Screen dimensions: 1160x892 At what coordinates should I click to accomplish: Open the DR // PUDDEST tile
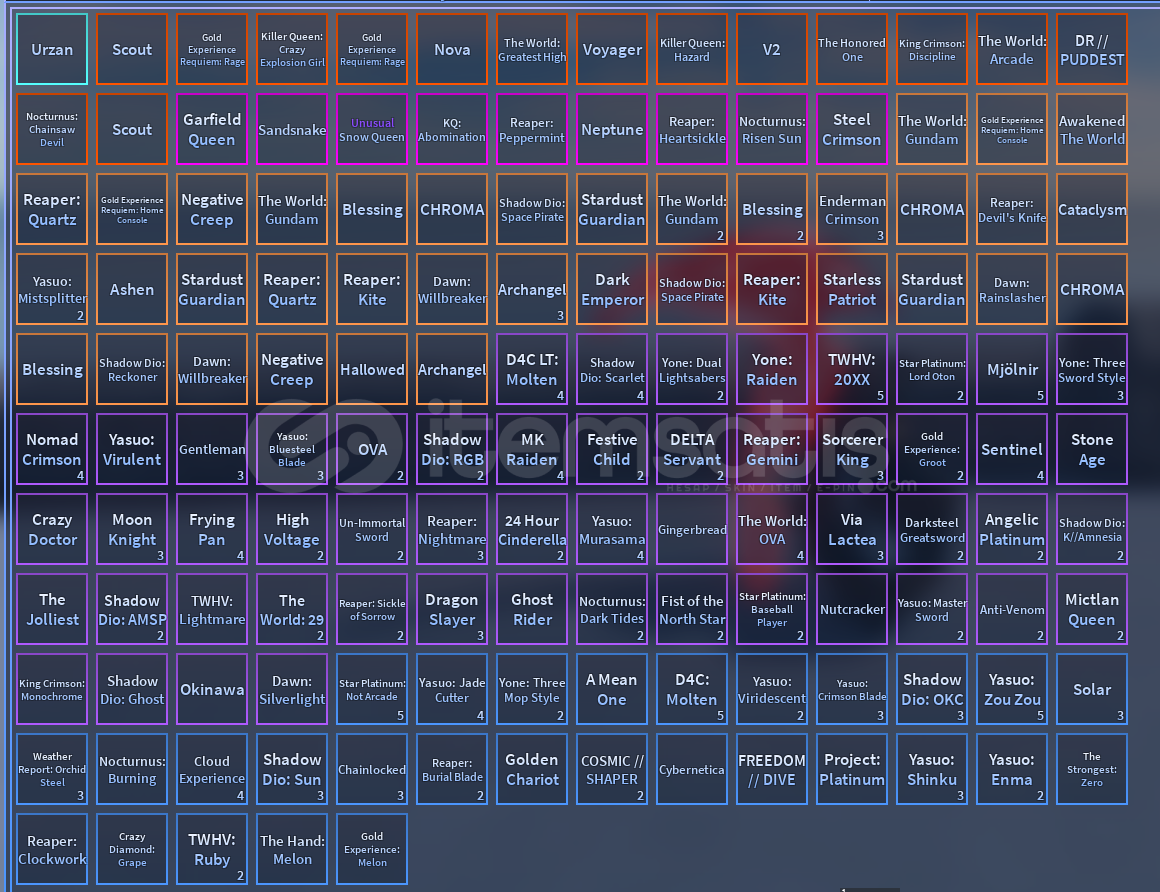pos(1092,49)
